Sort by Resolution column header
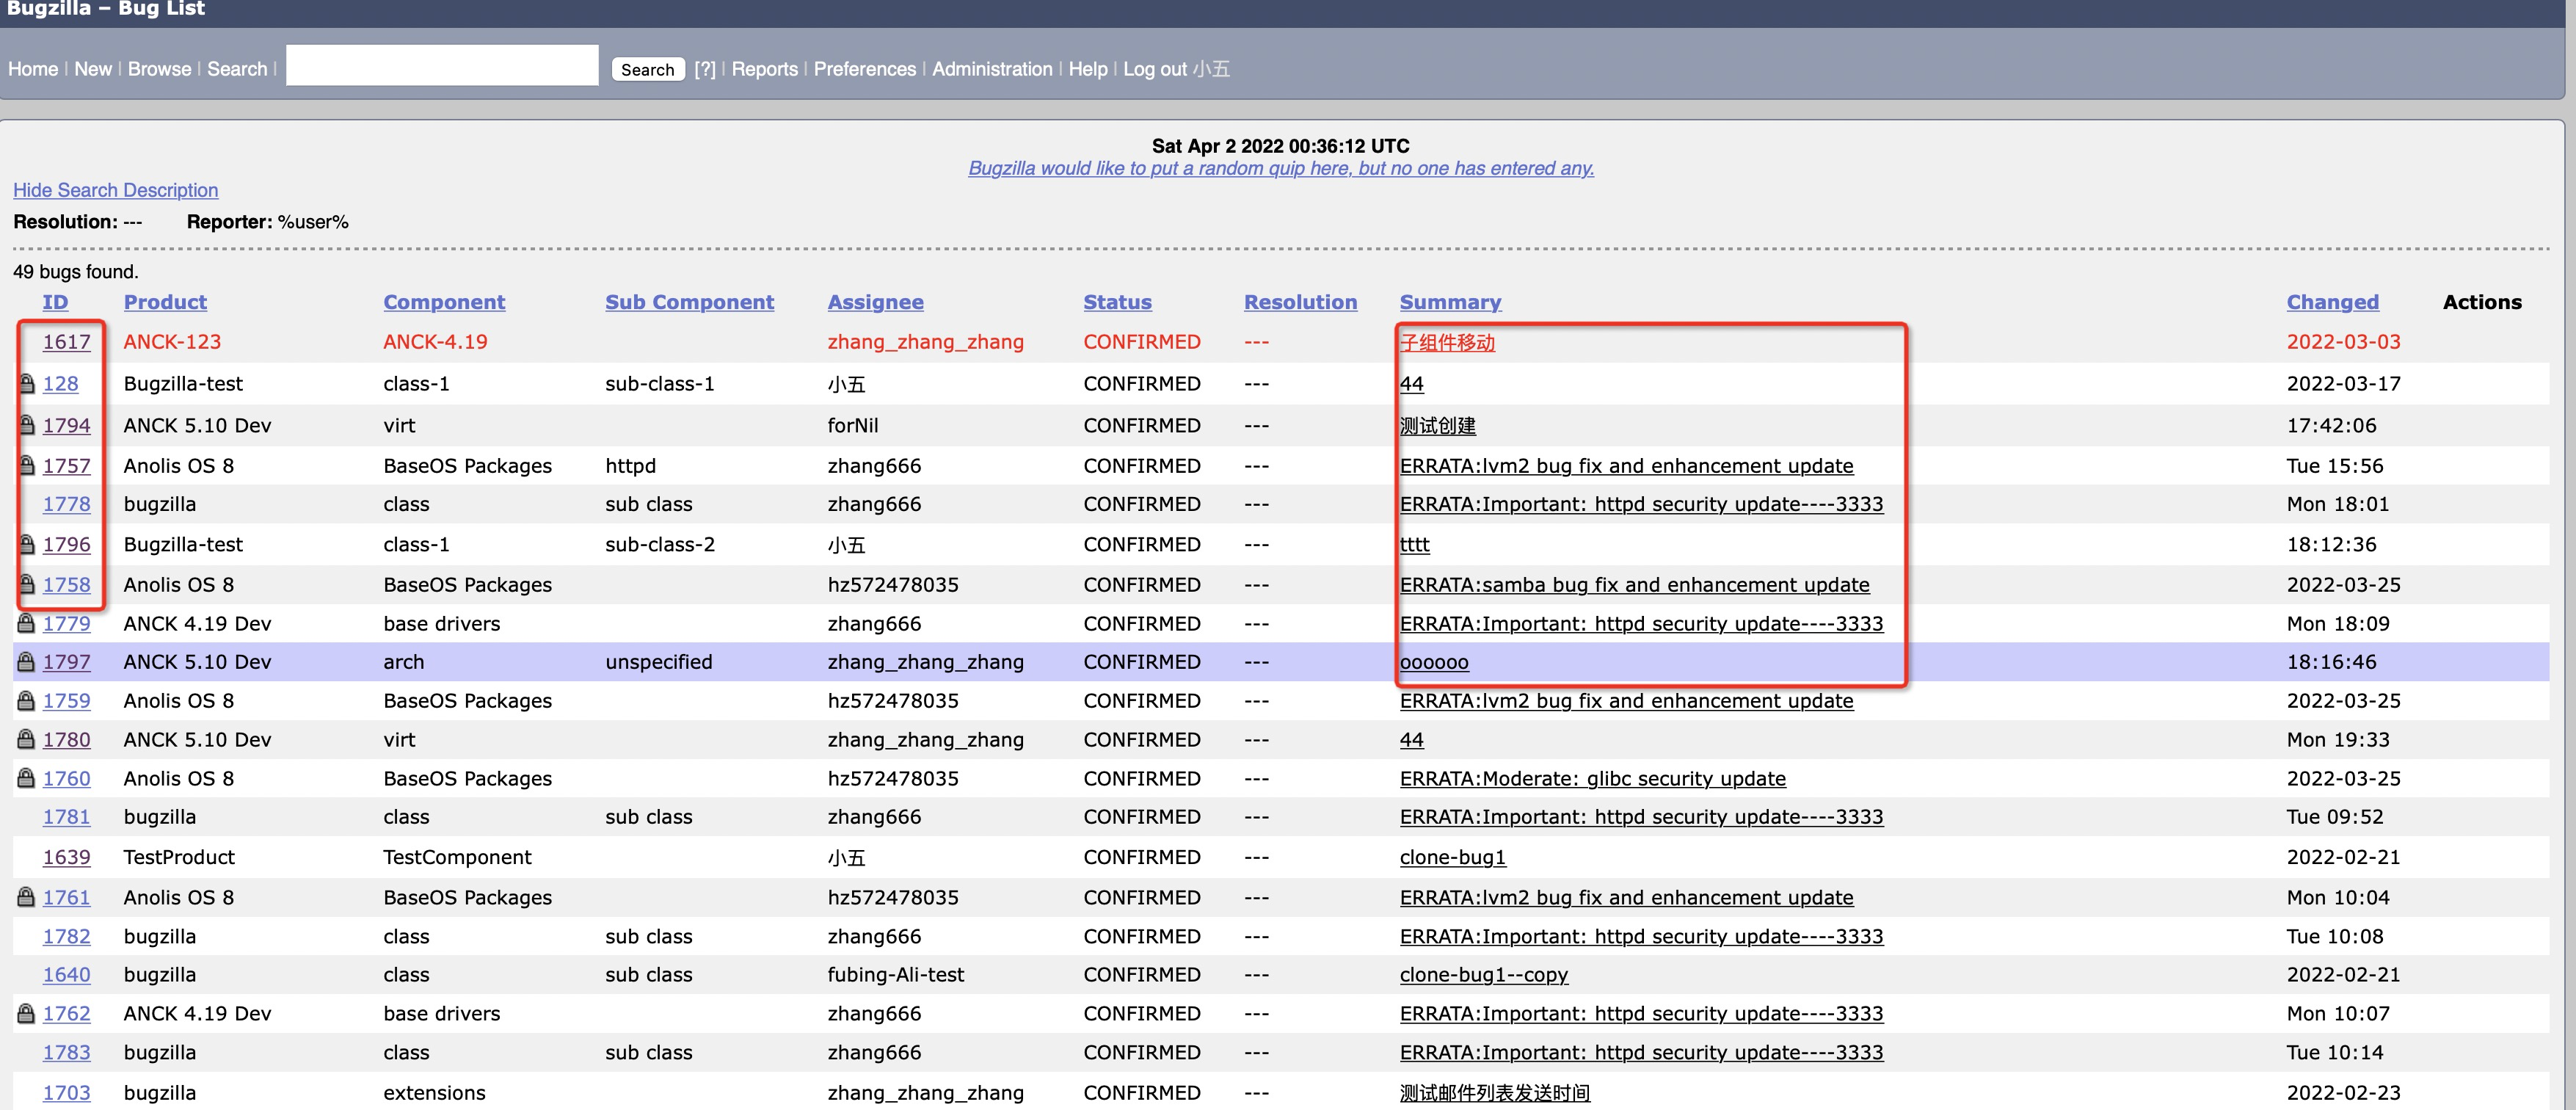 click(1300, 302)
